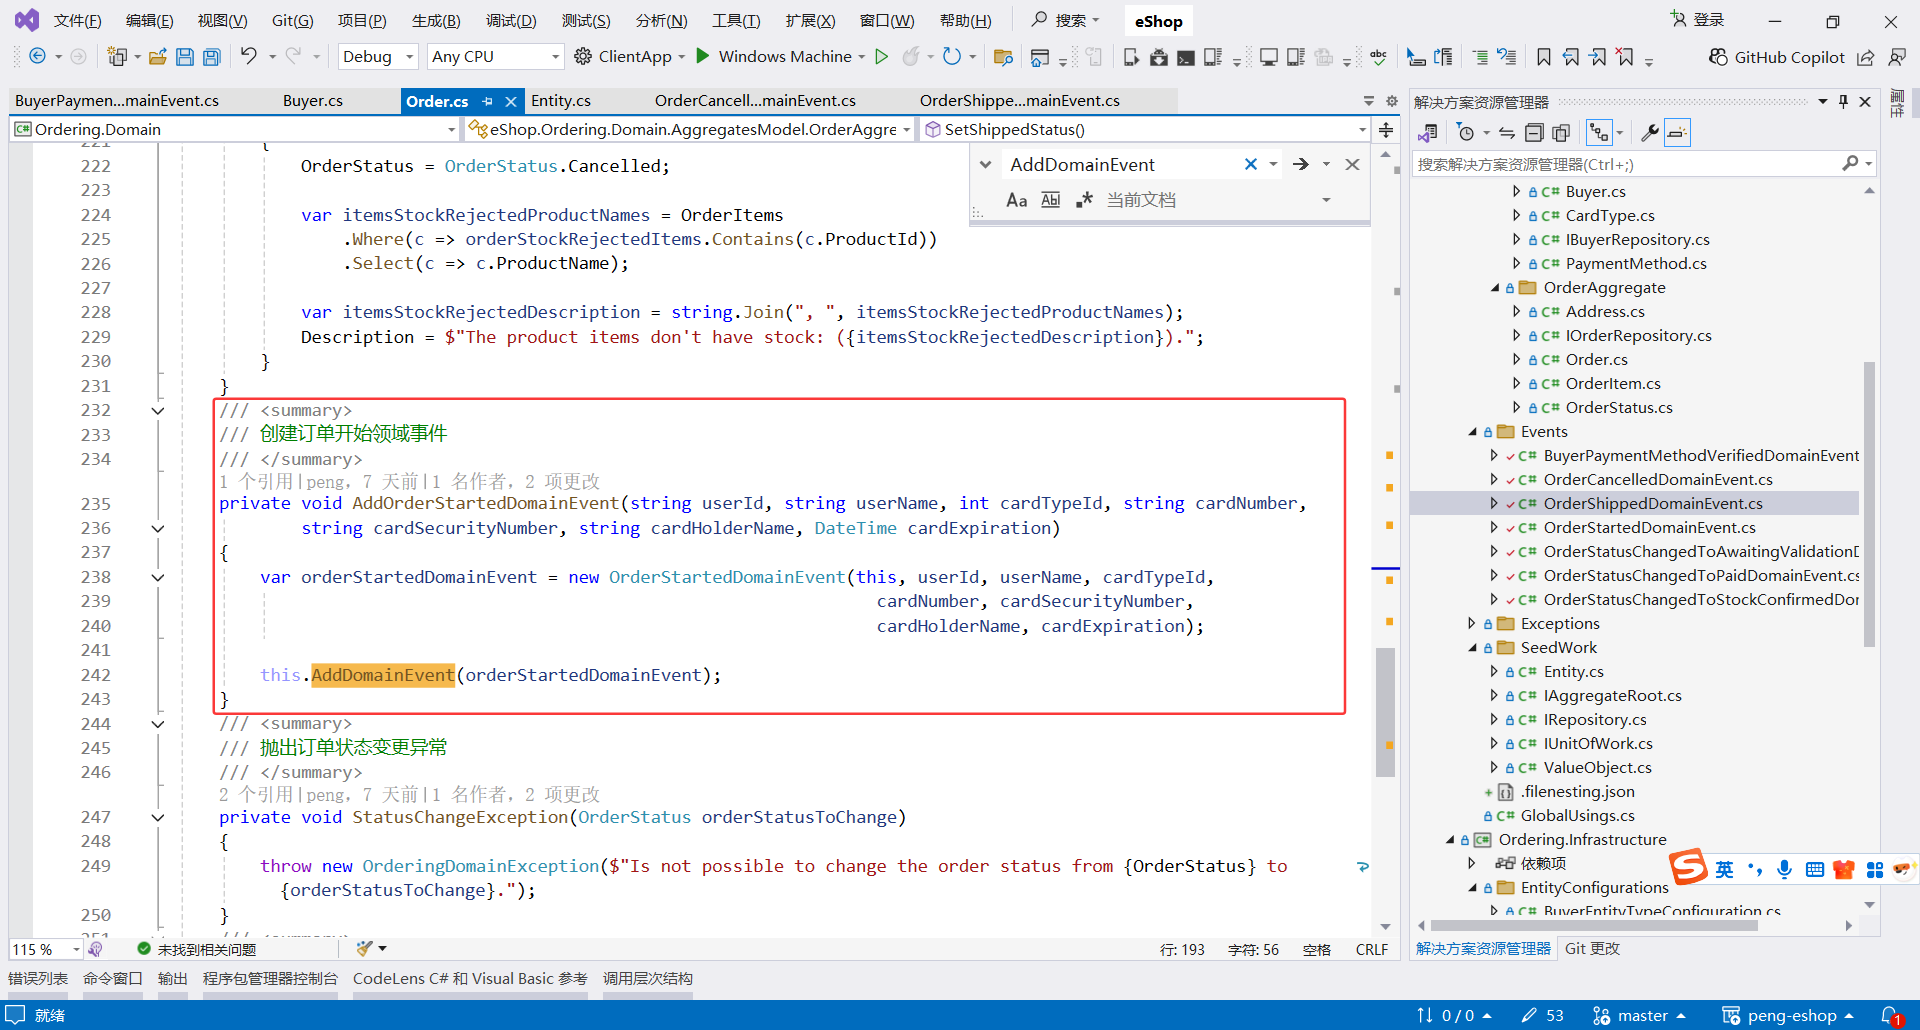
Task: Click the restart/refresh circular arrow icon
Action: [952, 57]
